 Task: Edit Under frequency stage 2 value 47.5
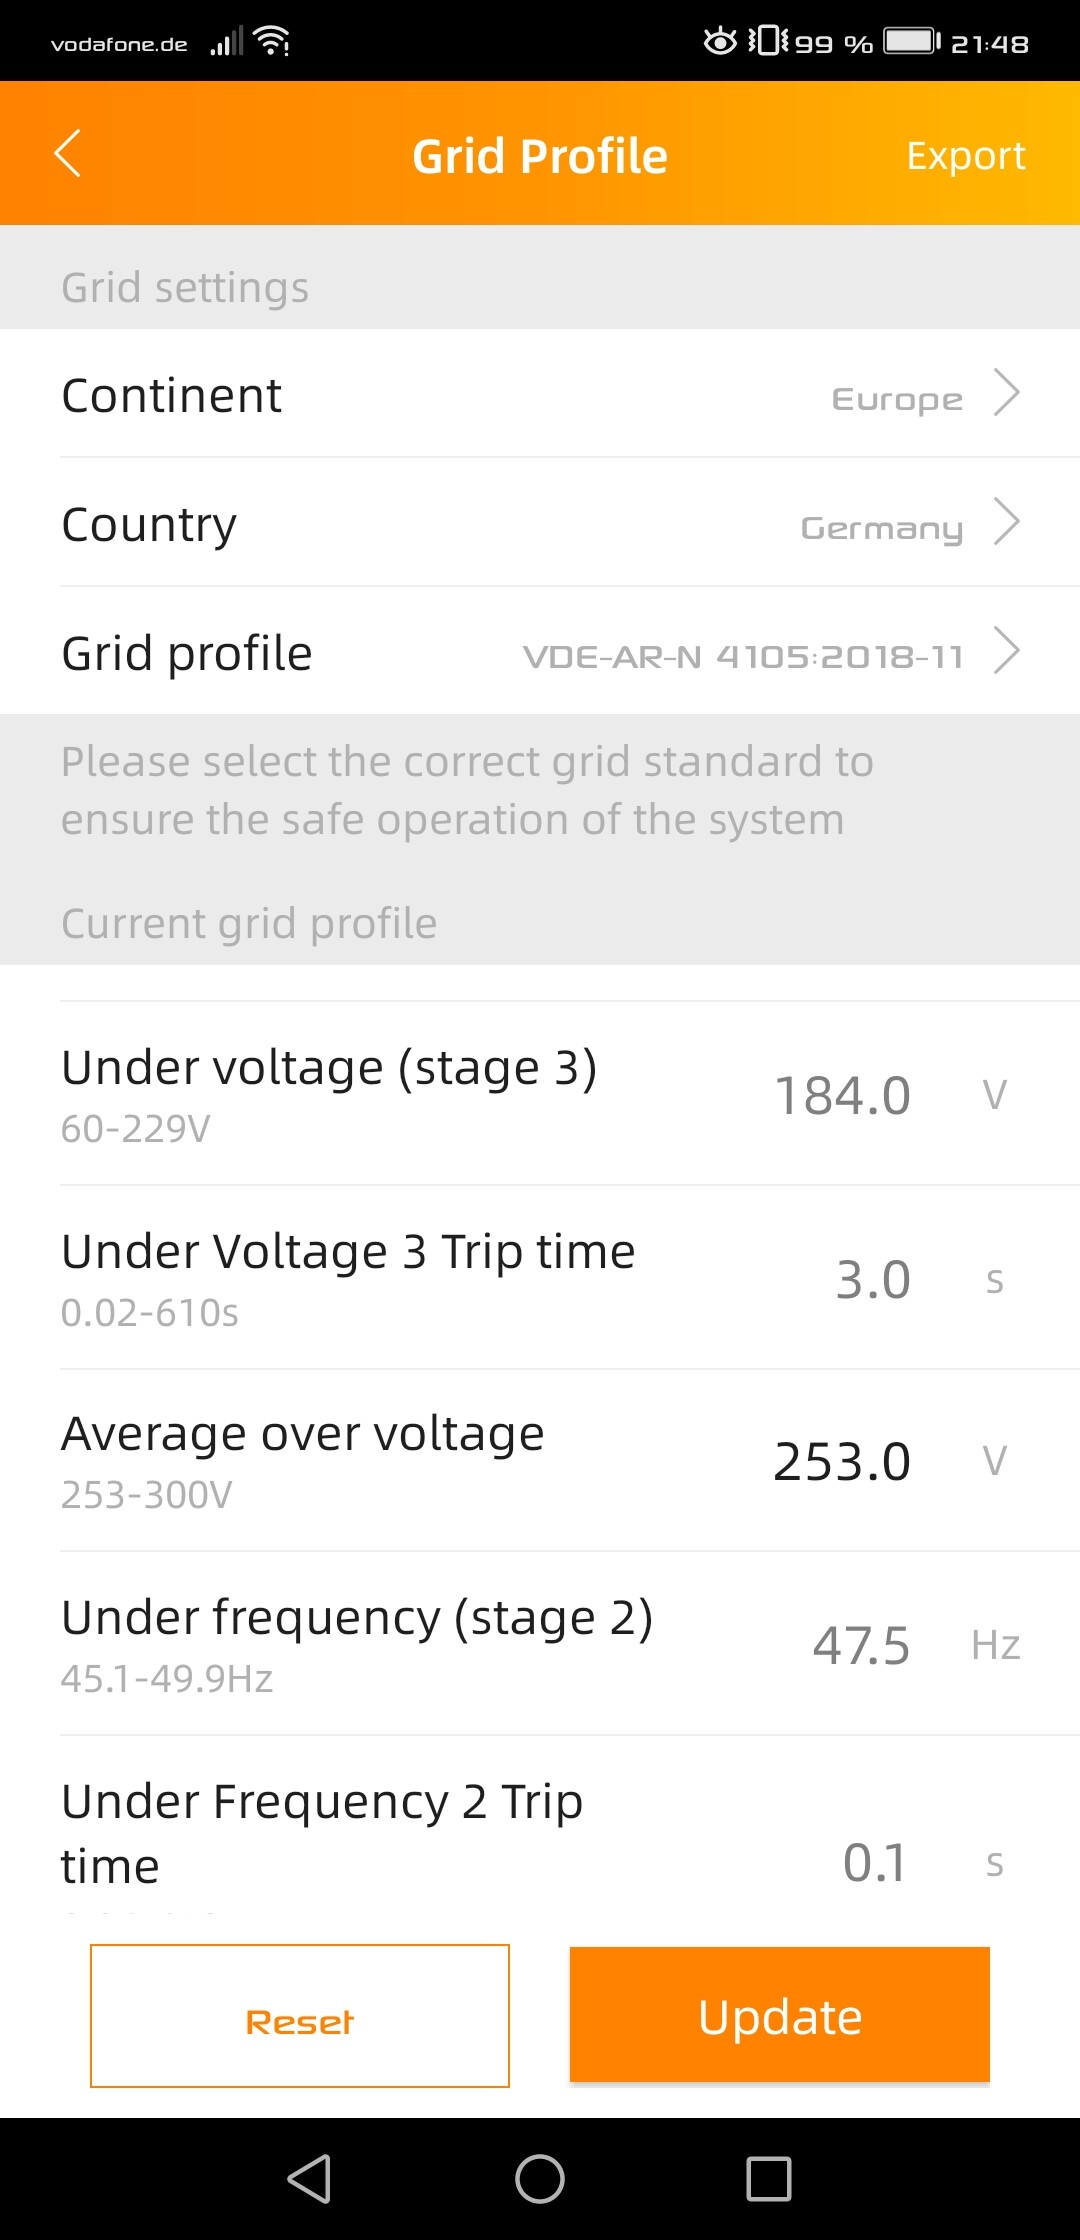[x=861, y=1645]
